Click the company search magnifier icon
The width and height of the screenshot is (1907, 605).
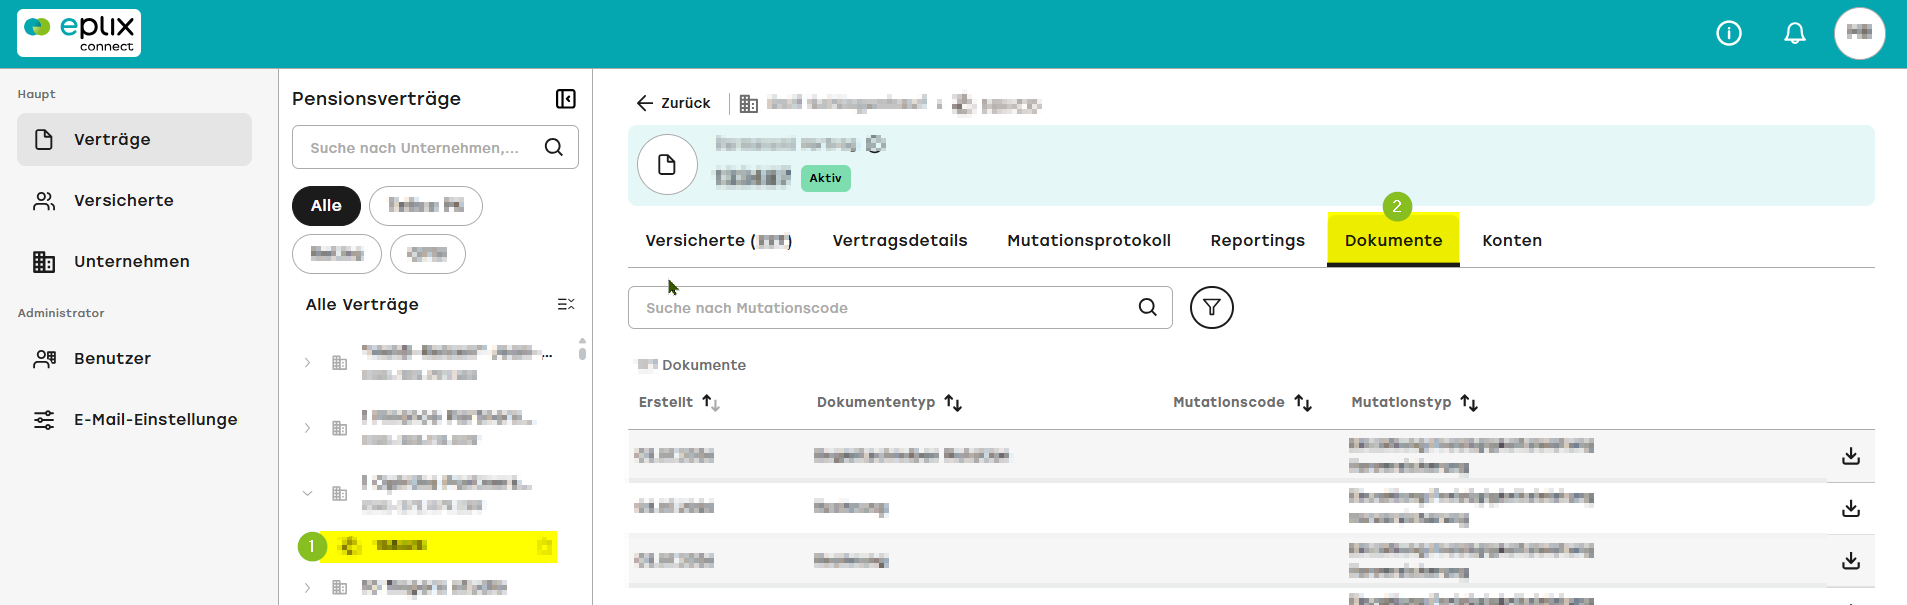pos(554,147)
